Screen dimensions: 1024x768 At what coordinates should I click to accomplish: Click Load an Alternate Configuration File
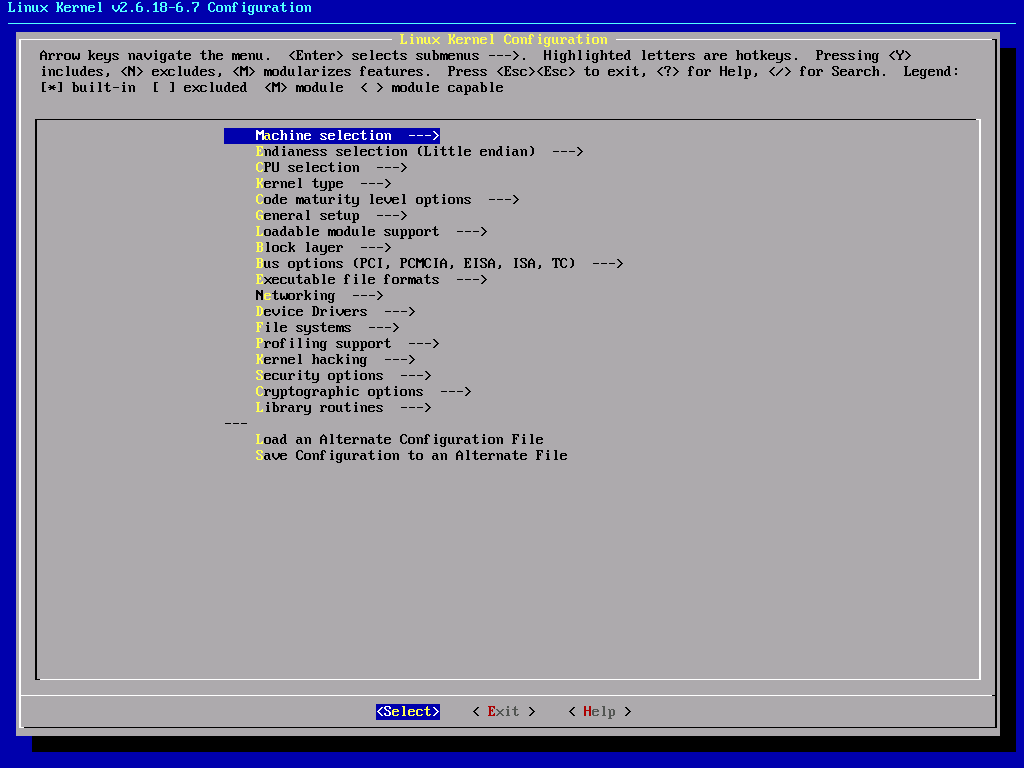399,440
